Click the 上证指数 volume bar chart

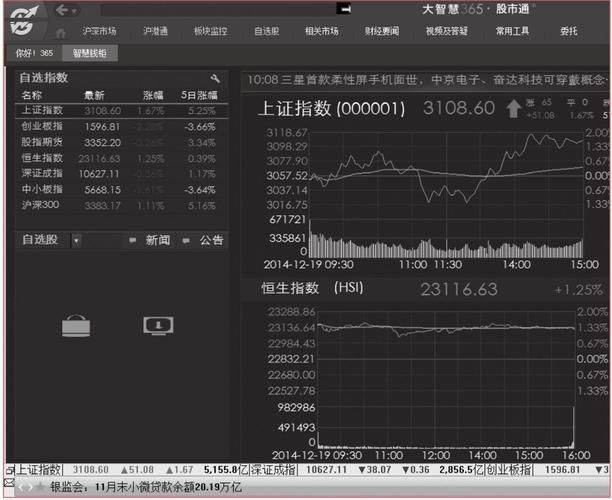click(447, 238)
